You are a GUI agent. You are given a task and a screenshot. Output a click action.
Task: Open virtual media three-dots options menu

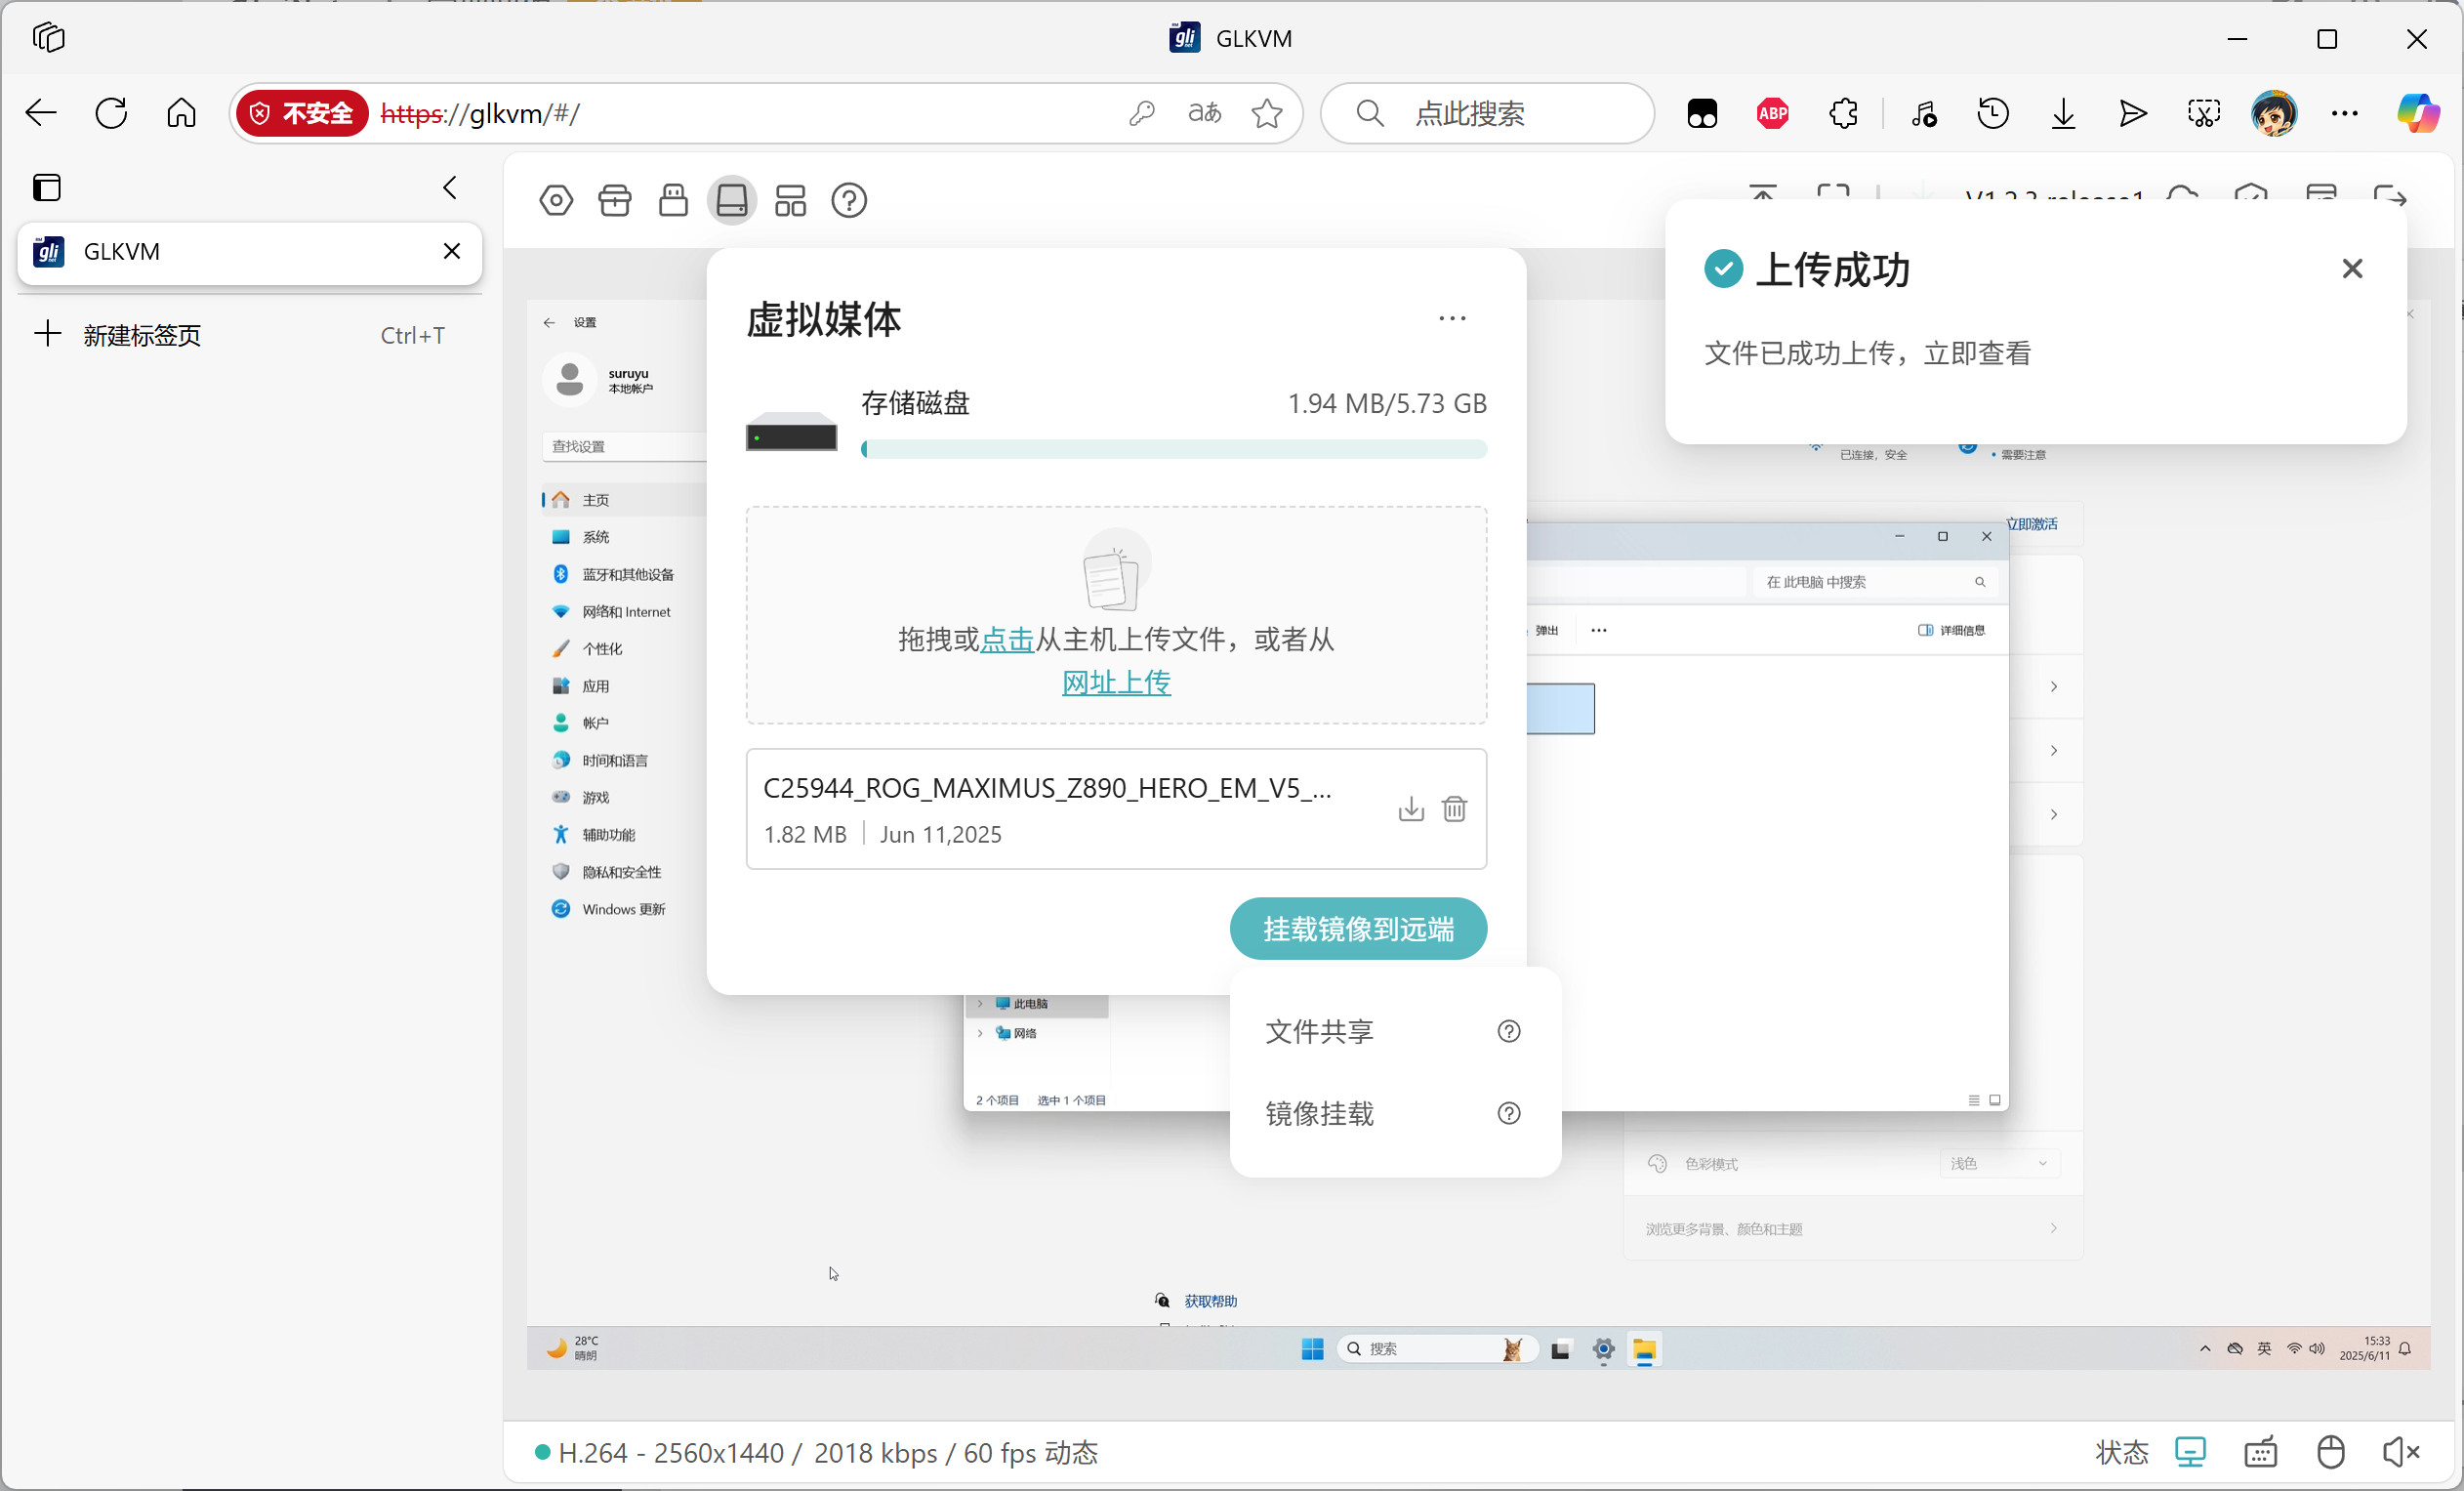coord(1451,318)
